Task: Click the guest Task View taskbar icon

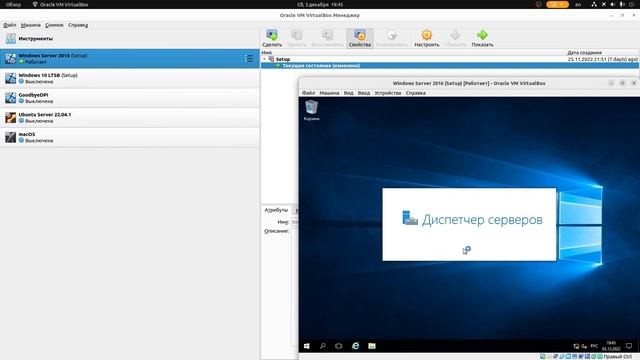Action: [x=338, y=346]
